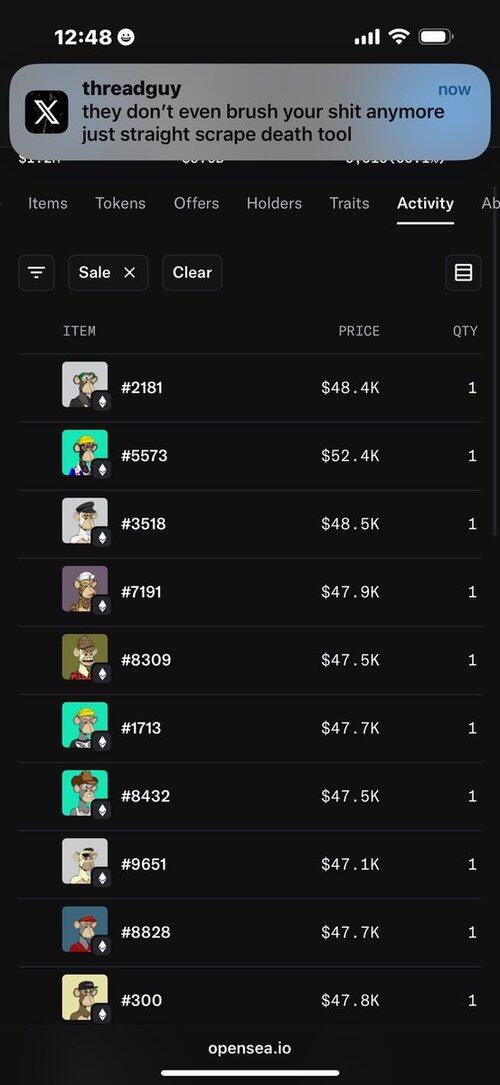This screenshot has height=1085, width=500.
Task: Open the filter options icon
Action: [x=37, y=273]
